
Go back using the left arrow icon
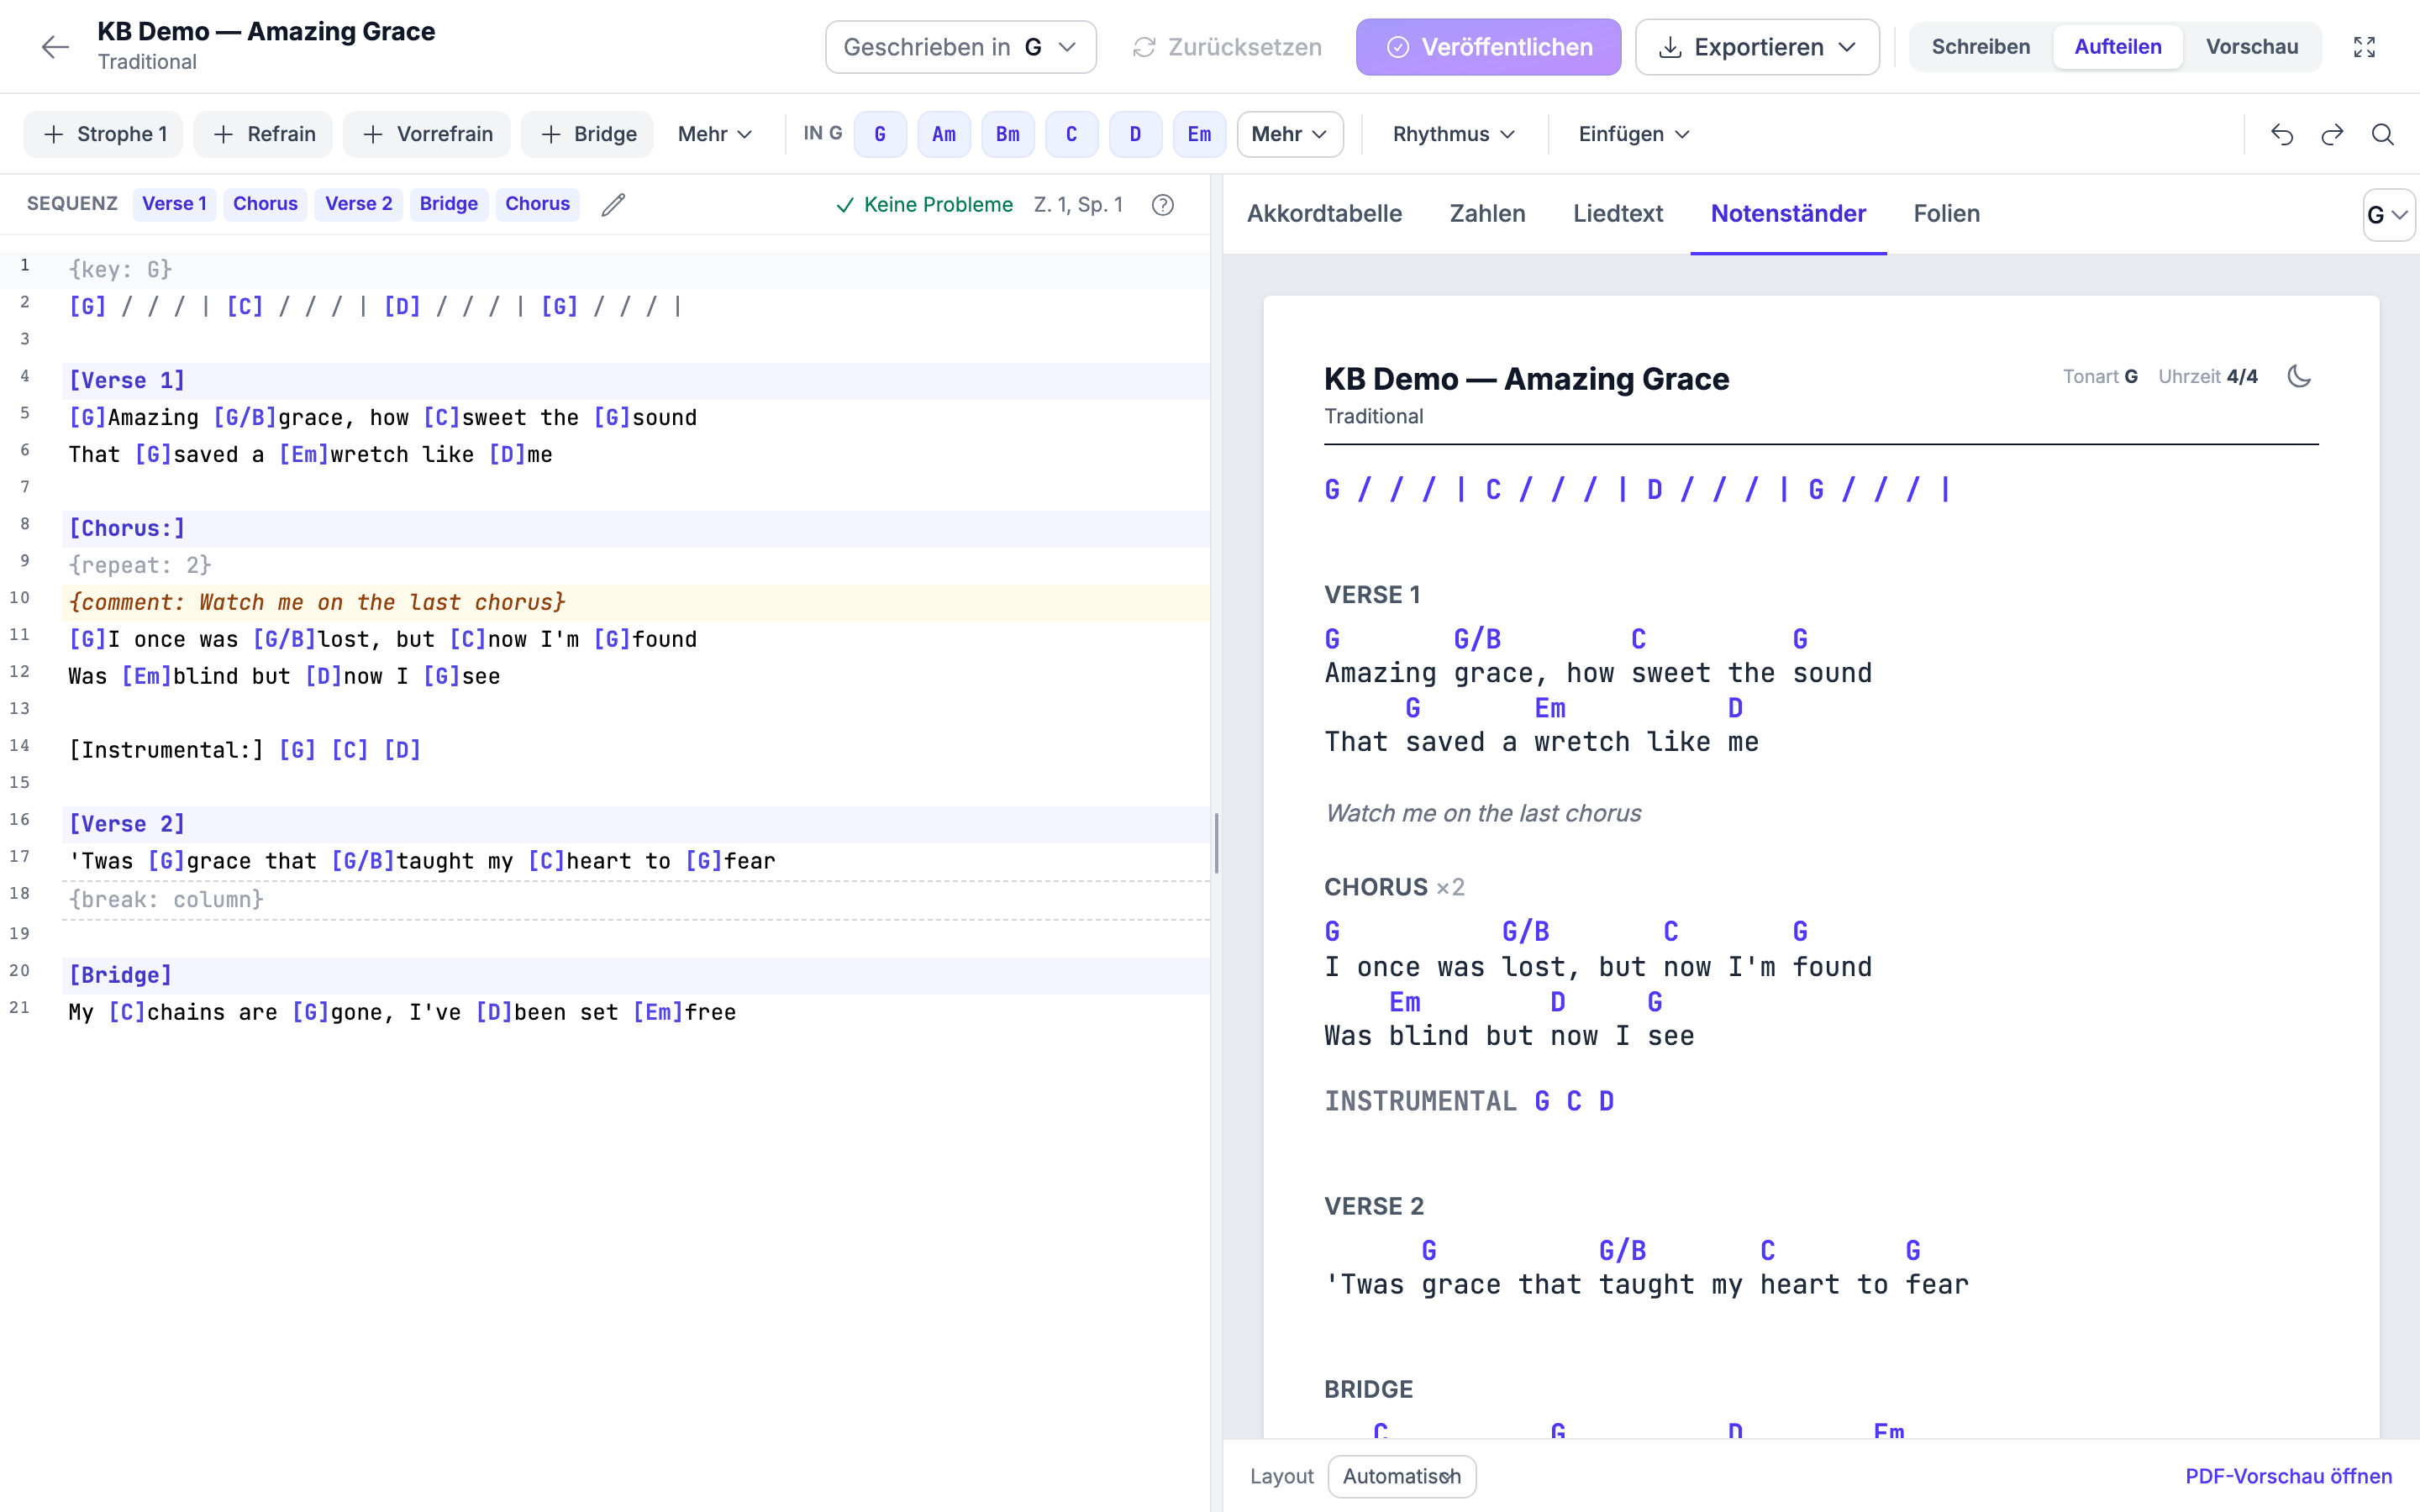point(55,47)
